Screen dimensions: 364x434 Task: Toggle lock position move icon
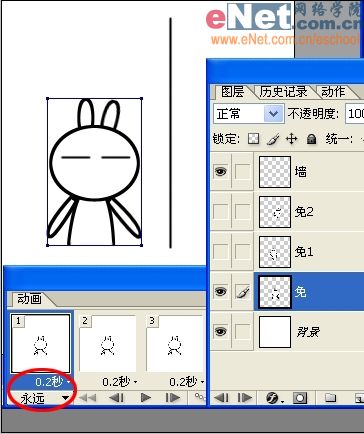tap(292, 139)
